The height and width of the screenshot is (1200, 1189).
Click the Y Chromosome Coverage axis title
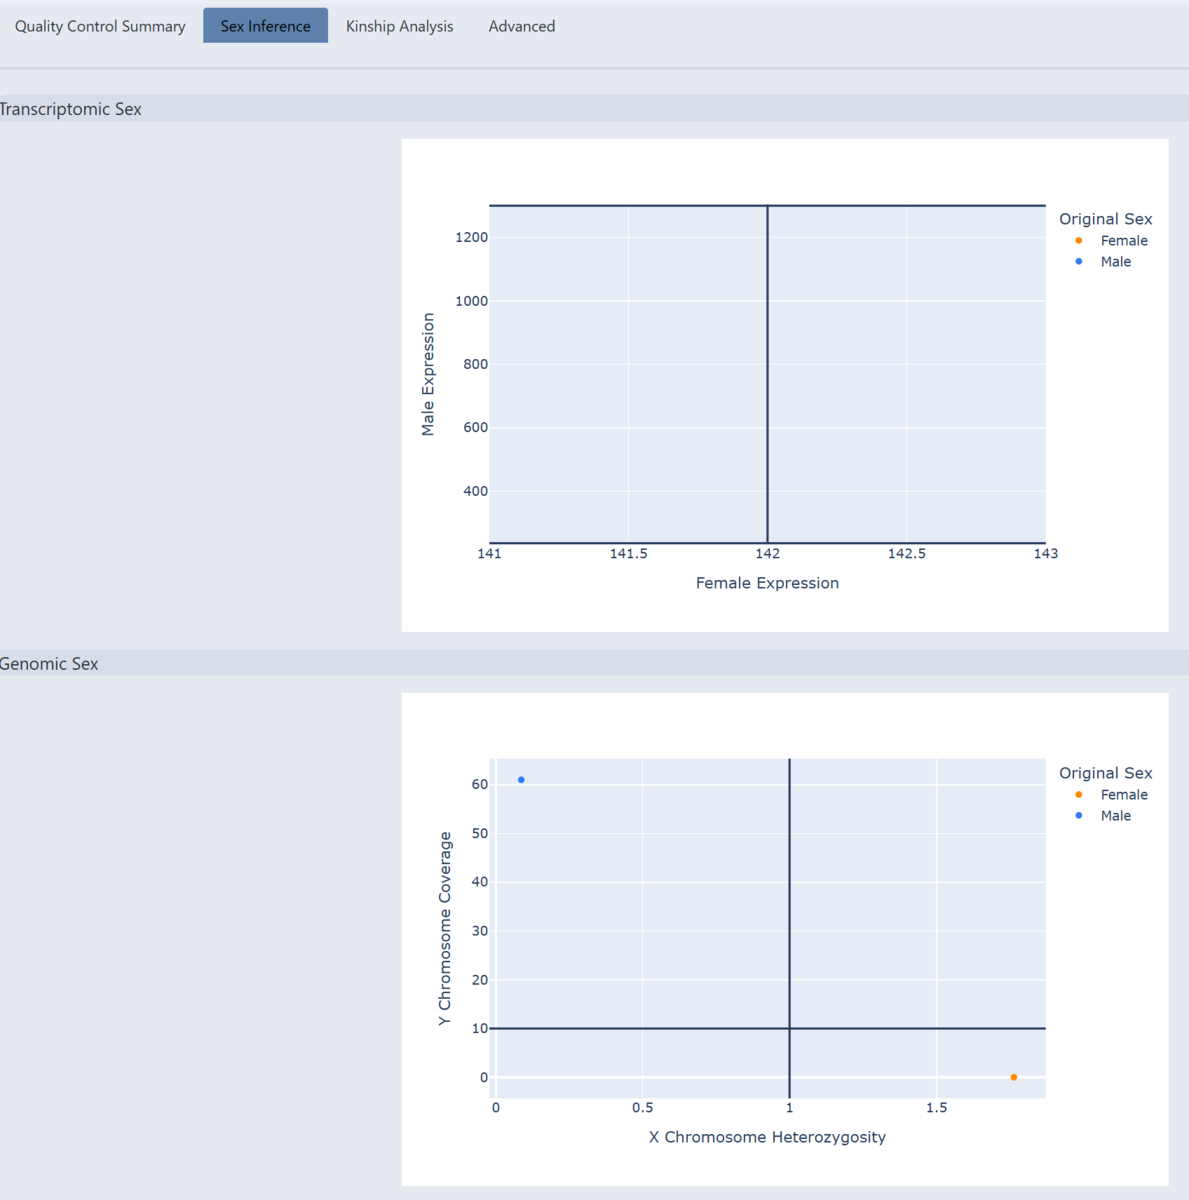click(445, 928)
